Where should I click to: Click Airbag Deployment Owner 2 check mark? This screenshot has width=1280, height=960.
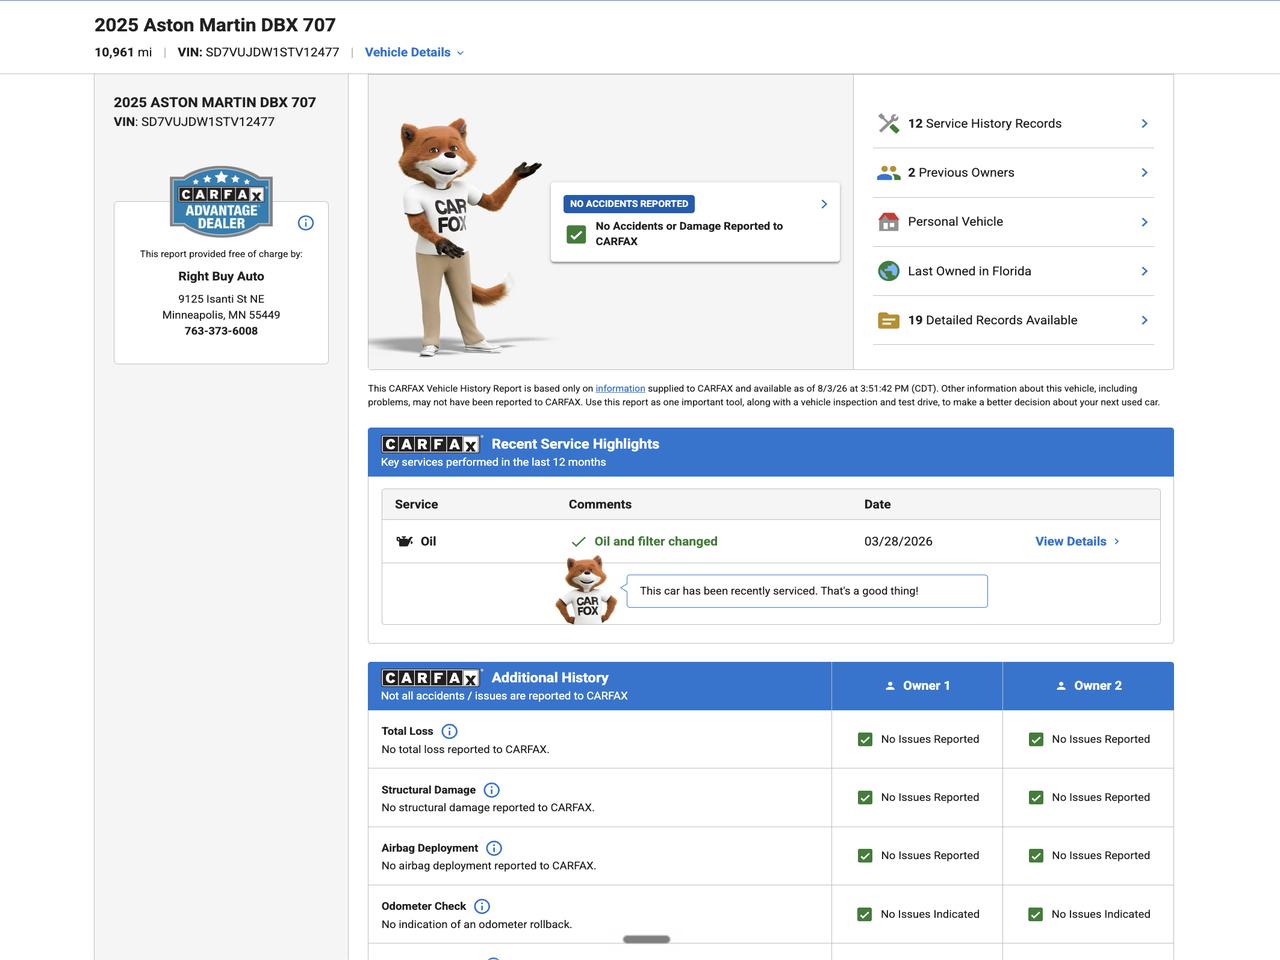pyautogui.click(x=1036, y=856)
